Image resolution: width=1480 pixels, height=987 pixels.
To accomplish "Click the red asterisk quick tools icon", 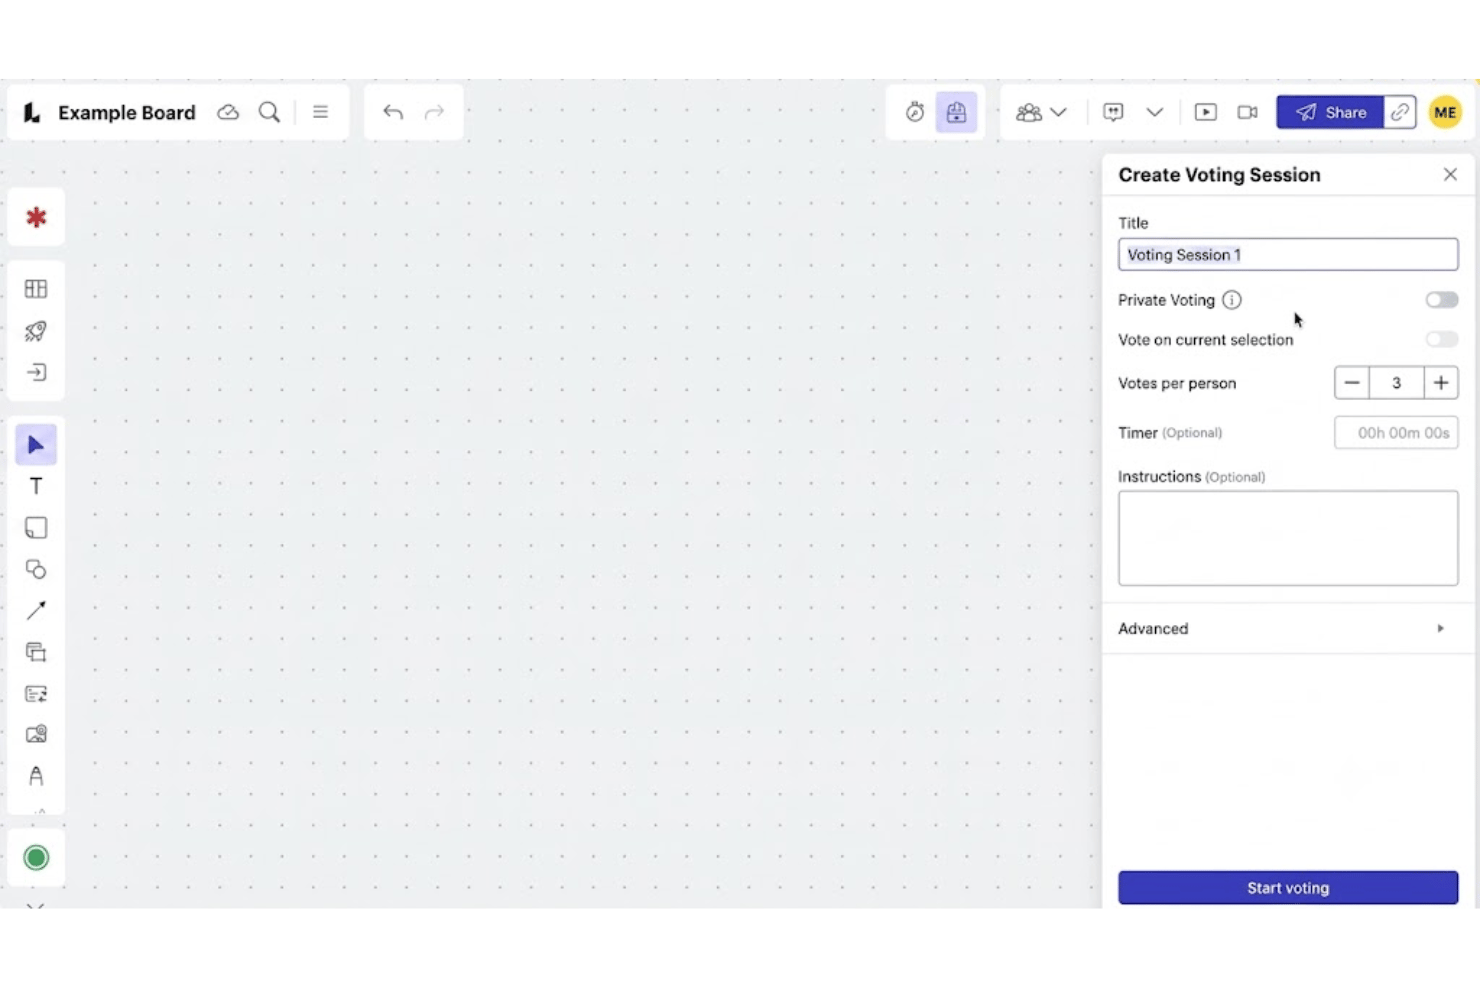I will tap(36, 217).
